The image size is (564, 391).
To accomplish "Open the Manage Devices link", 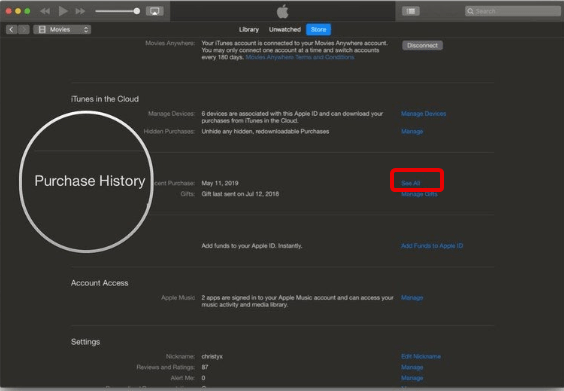I will click(x=423, y=114).
